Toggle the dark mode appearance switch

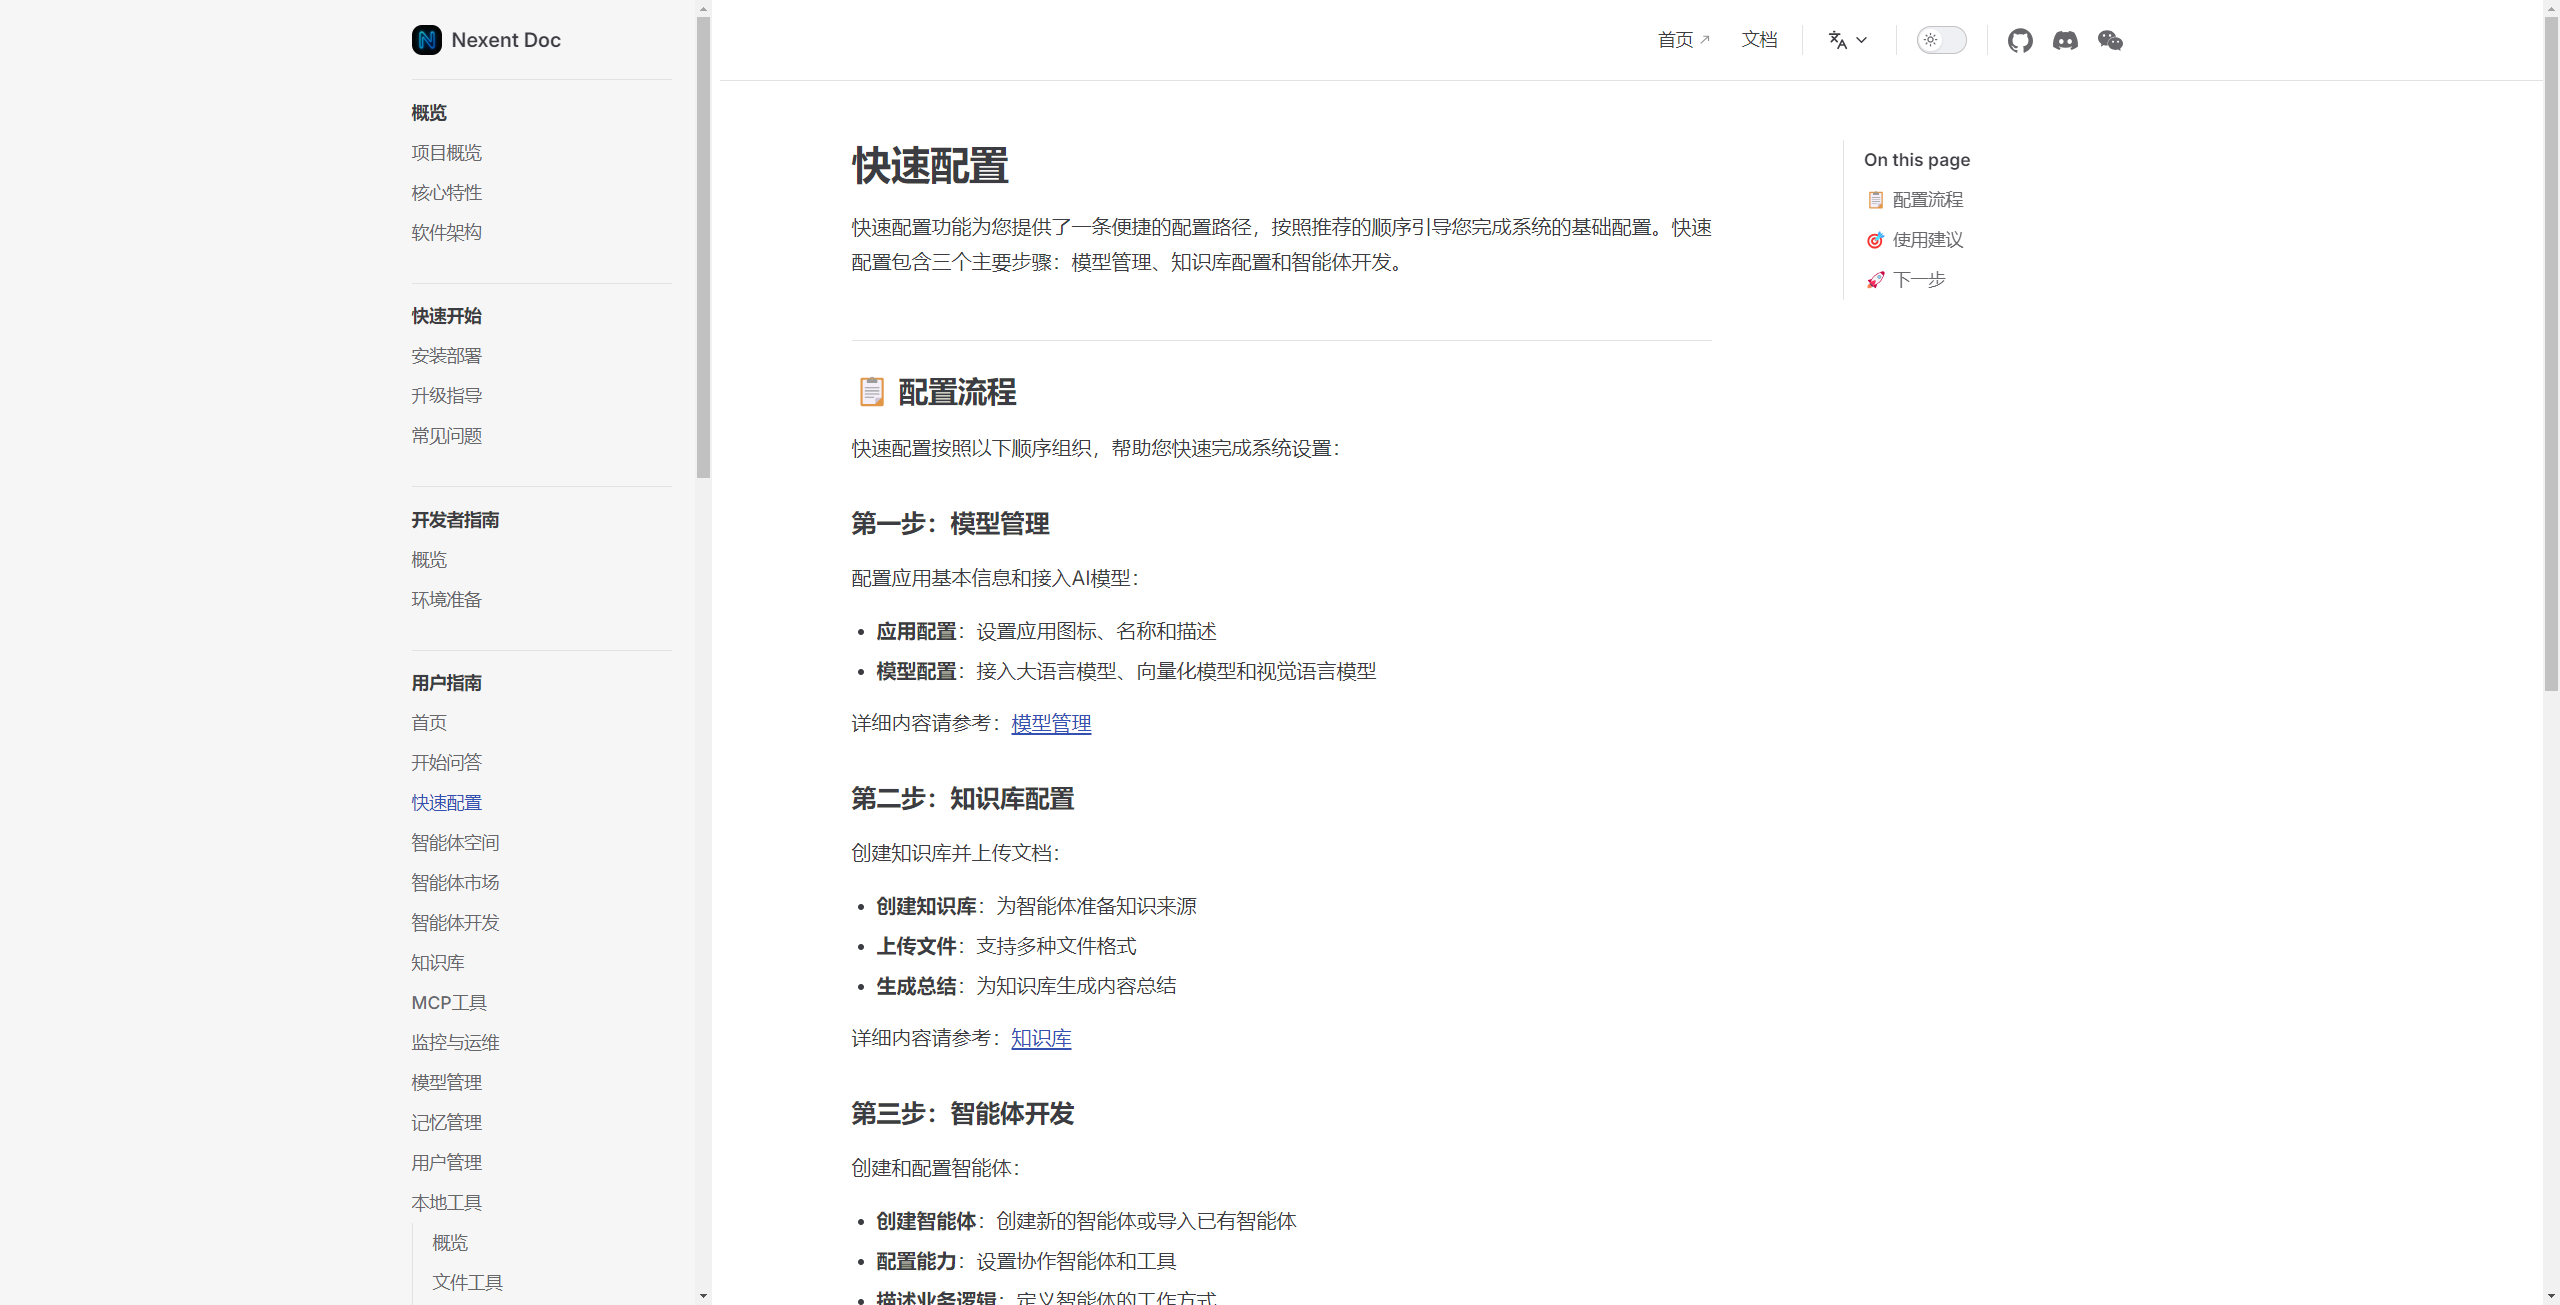tap(1941, 40)
